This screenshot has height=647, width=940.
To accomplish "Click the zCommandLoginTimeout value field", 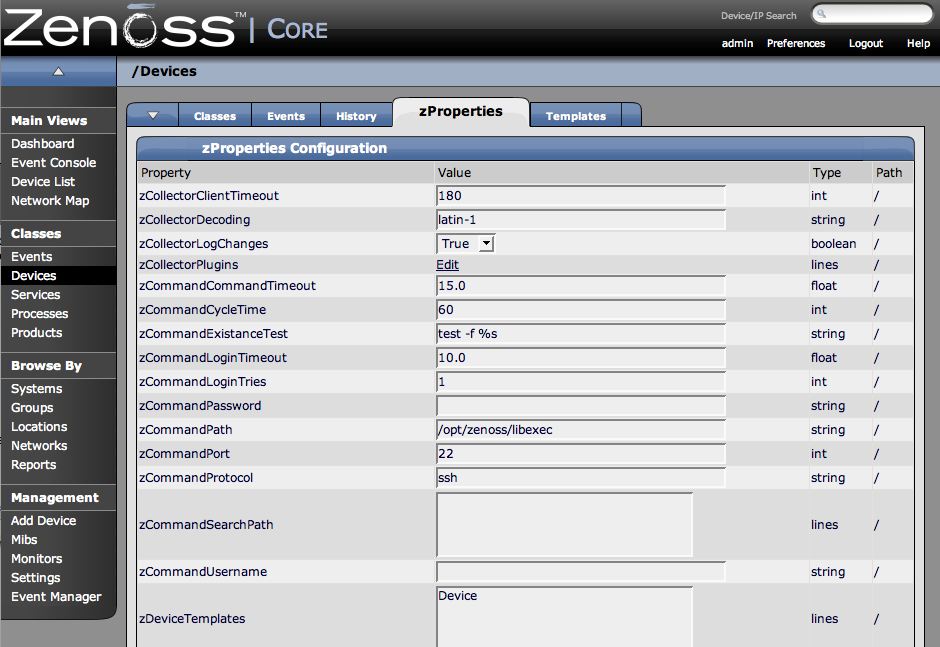I will (581, 357).
